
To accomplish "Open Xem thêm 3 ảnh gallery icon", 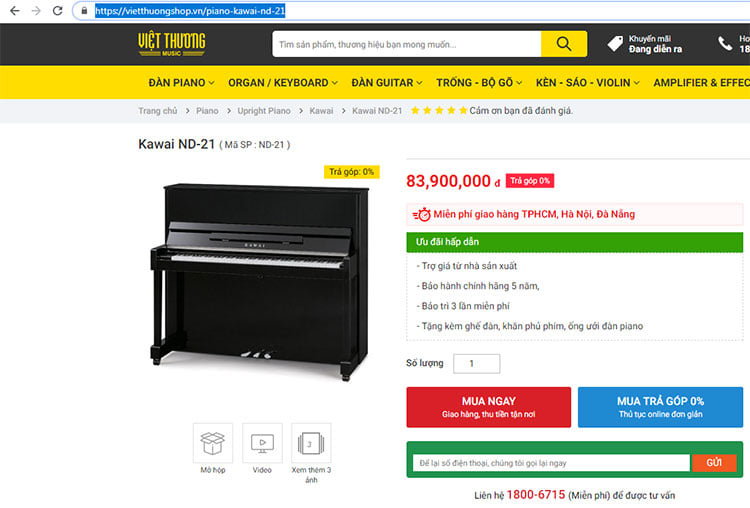I will pos(311,443).
